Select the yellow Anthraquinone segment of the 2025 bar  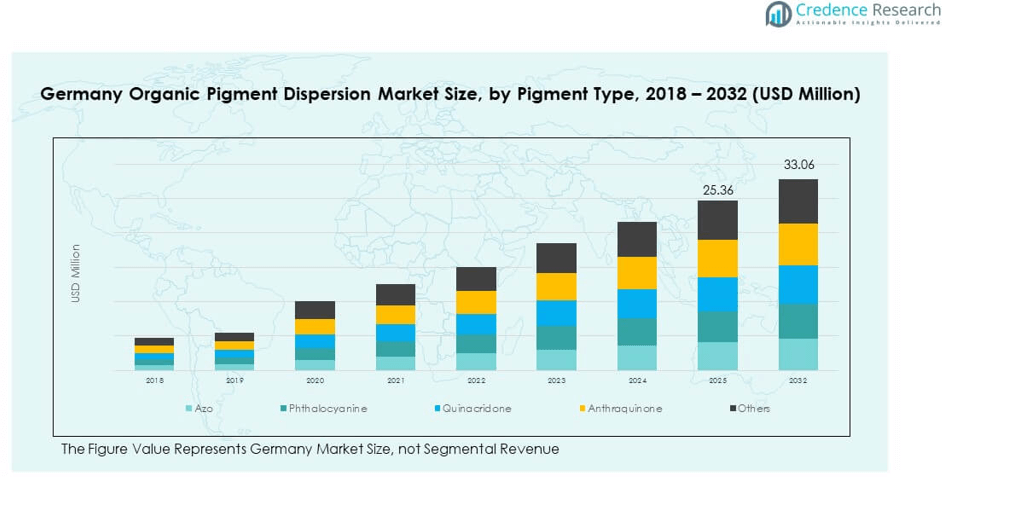pos(717,258)
